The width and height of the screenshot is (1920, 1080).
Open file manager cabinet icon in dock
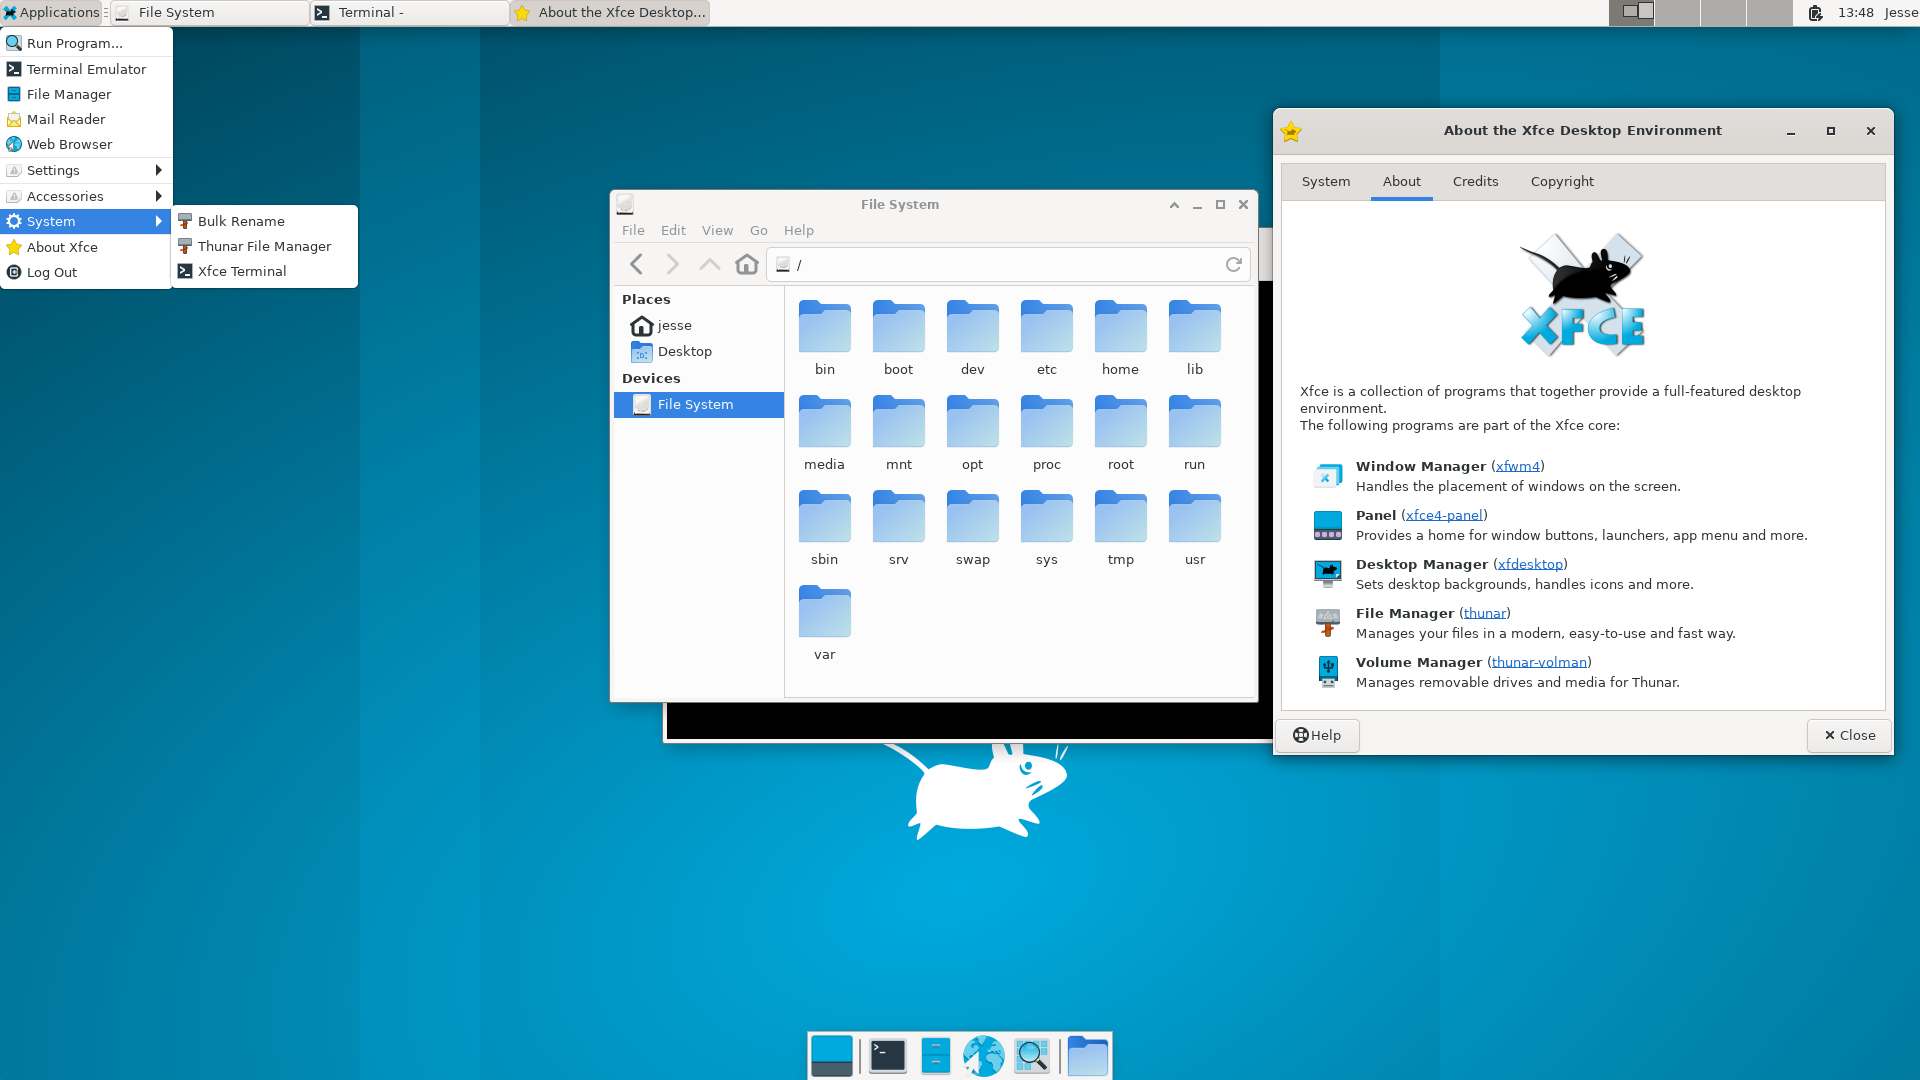coord(935,1056)
